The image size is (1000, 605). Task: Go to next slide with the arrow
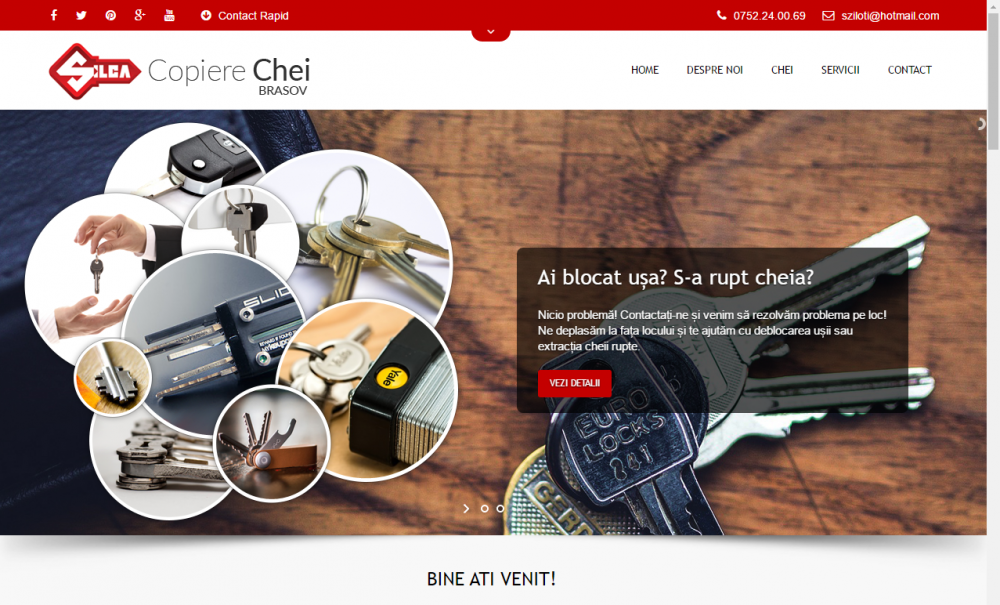pos(466,508)
